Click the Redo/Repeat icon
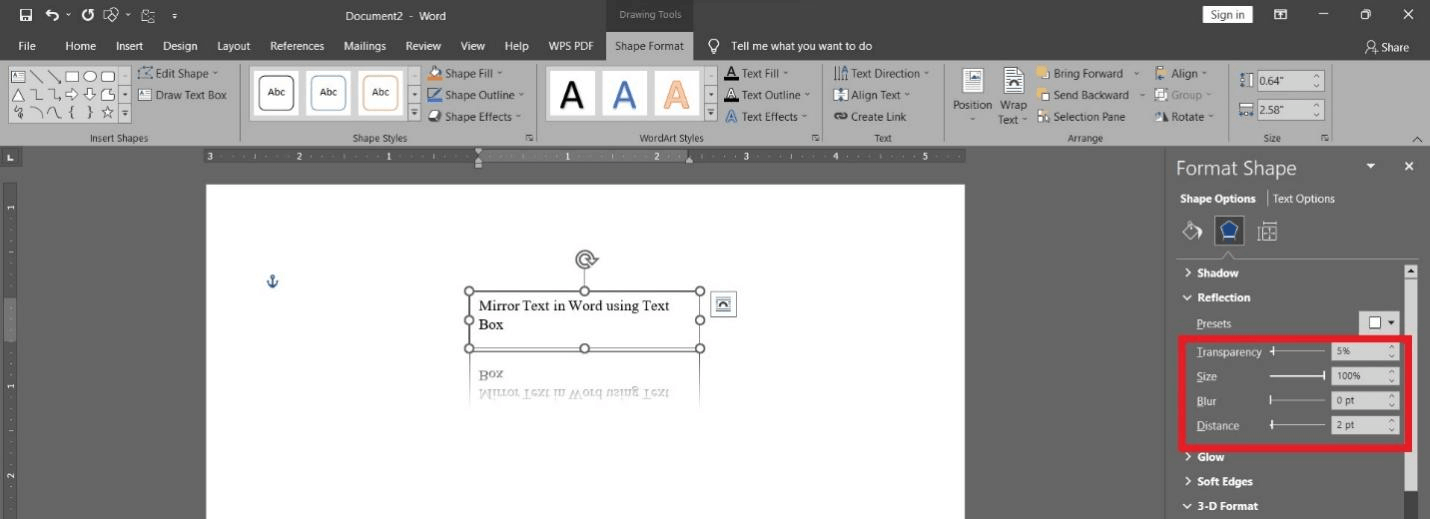The image size is (1430, 519). click(87, 15)
